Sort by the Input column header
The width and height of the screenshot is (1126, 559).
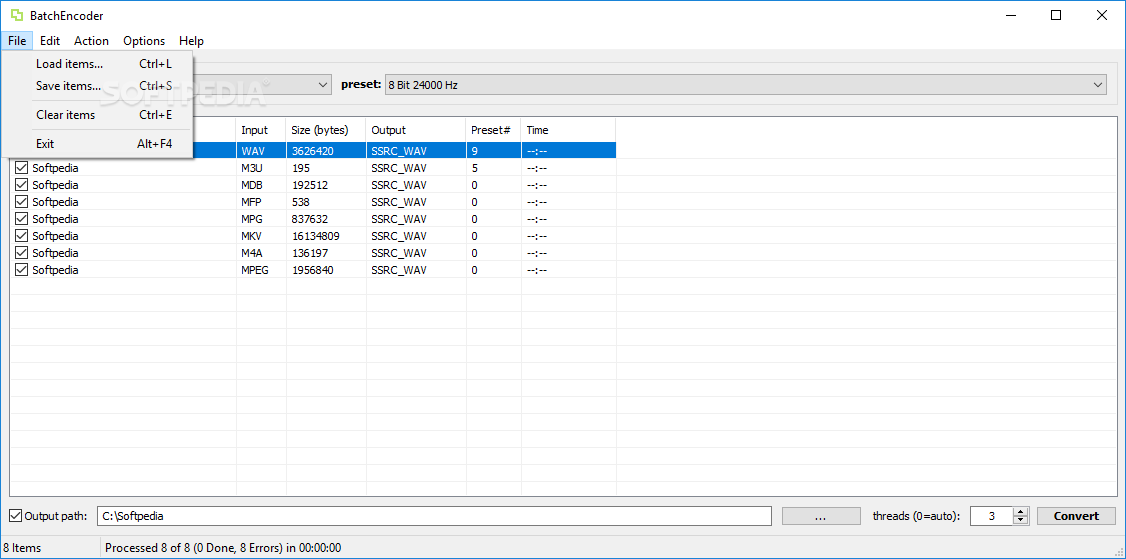pos(261,130)
